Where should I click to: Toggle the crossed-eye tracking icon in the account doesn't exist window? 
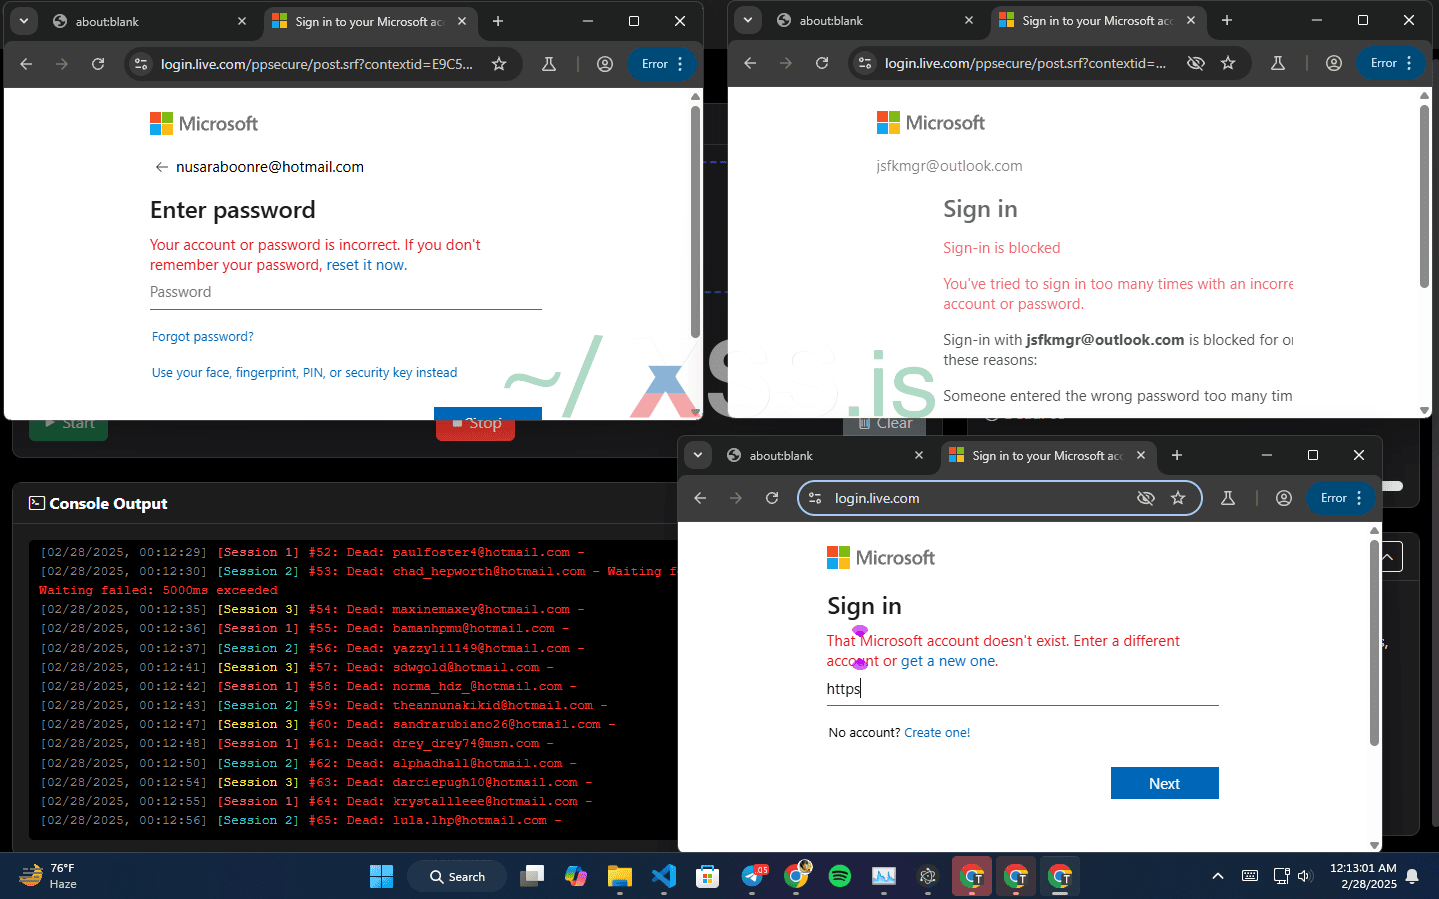click(x=1146, y=498)
